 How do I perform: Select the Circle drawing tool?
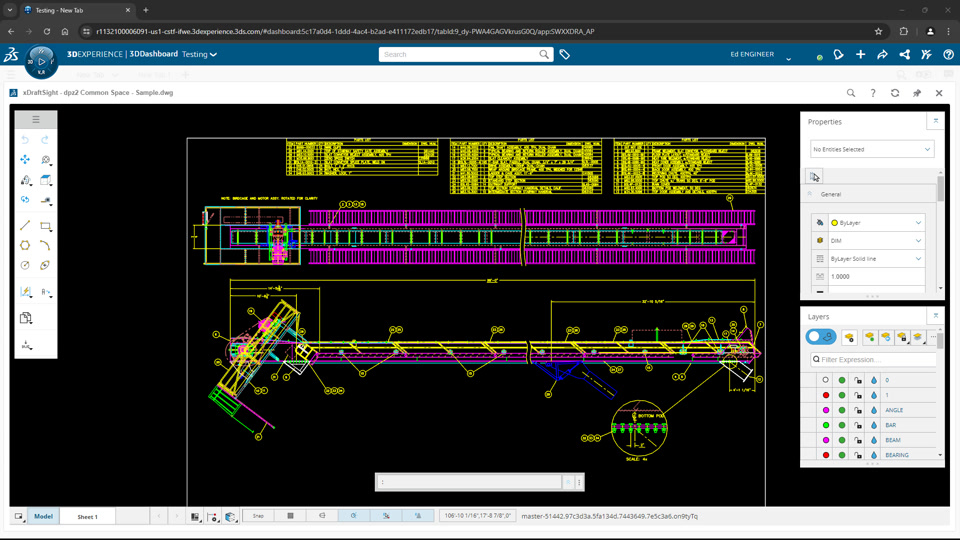point(25,265)
